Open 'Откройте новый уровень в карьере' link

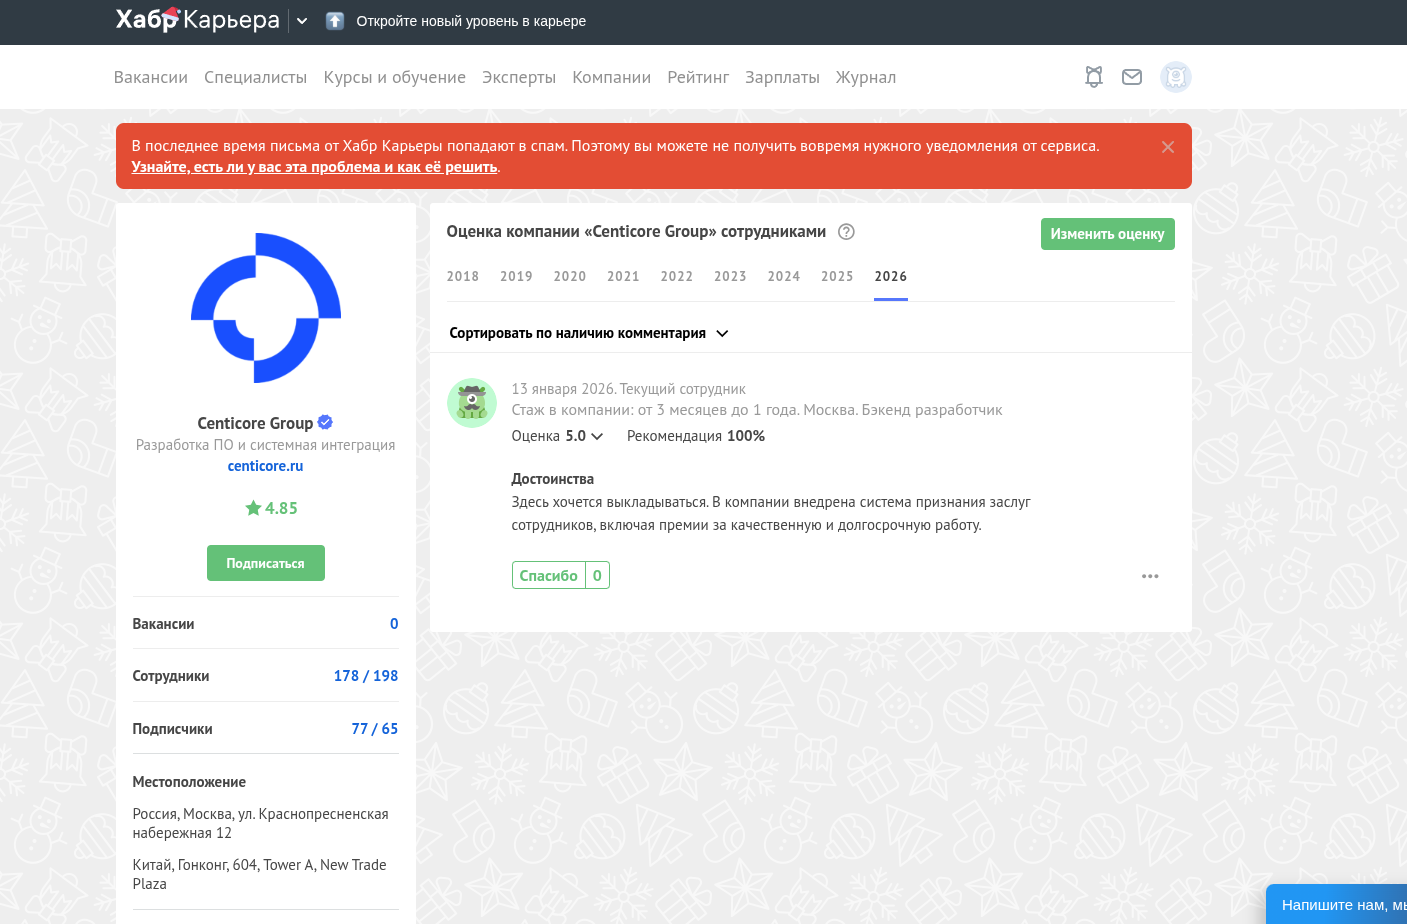click(471, 21)
